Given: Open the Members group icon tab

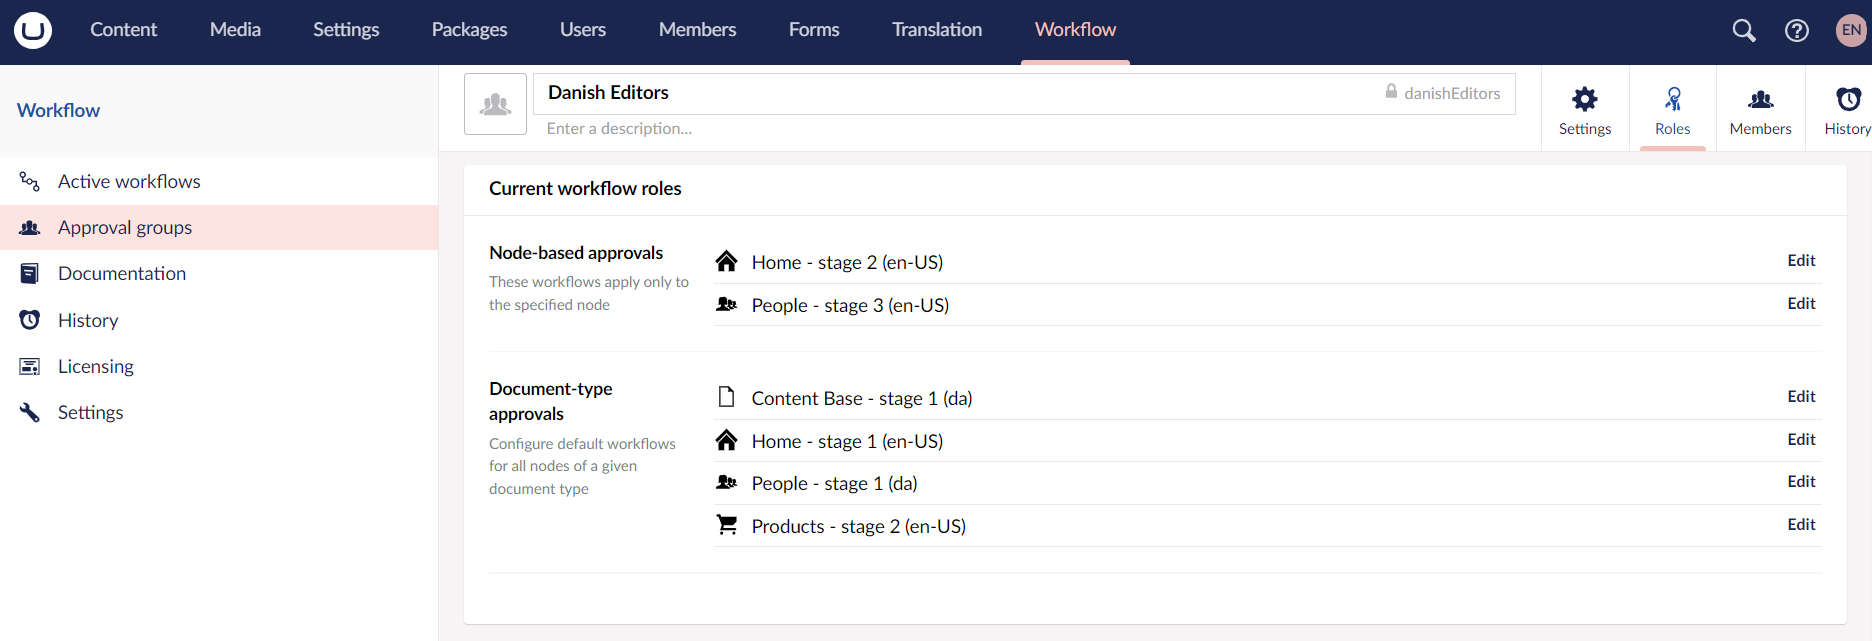Looking at the screenshot, I should pyautogui.click(x=1761, y=109).
